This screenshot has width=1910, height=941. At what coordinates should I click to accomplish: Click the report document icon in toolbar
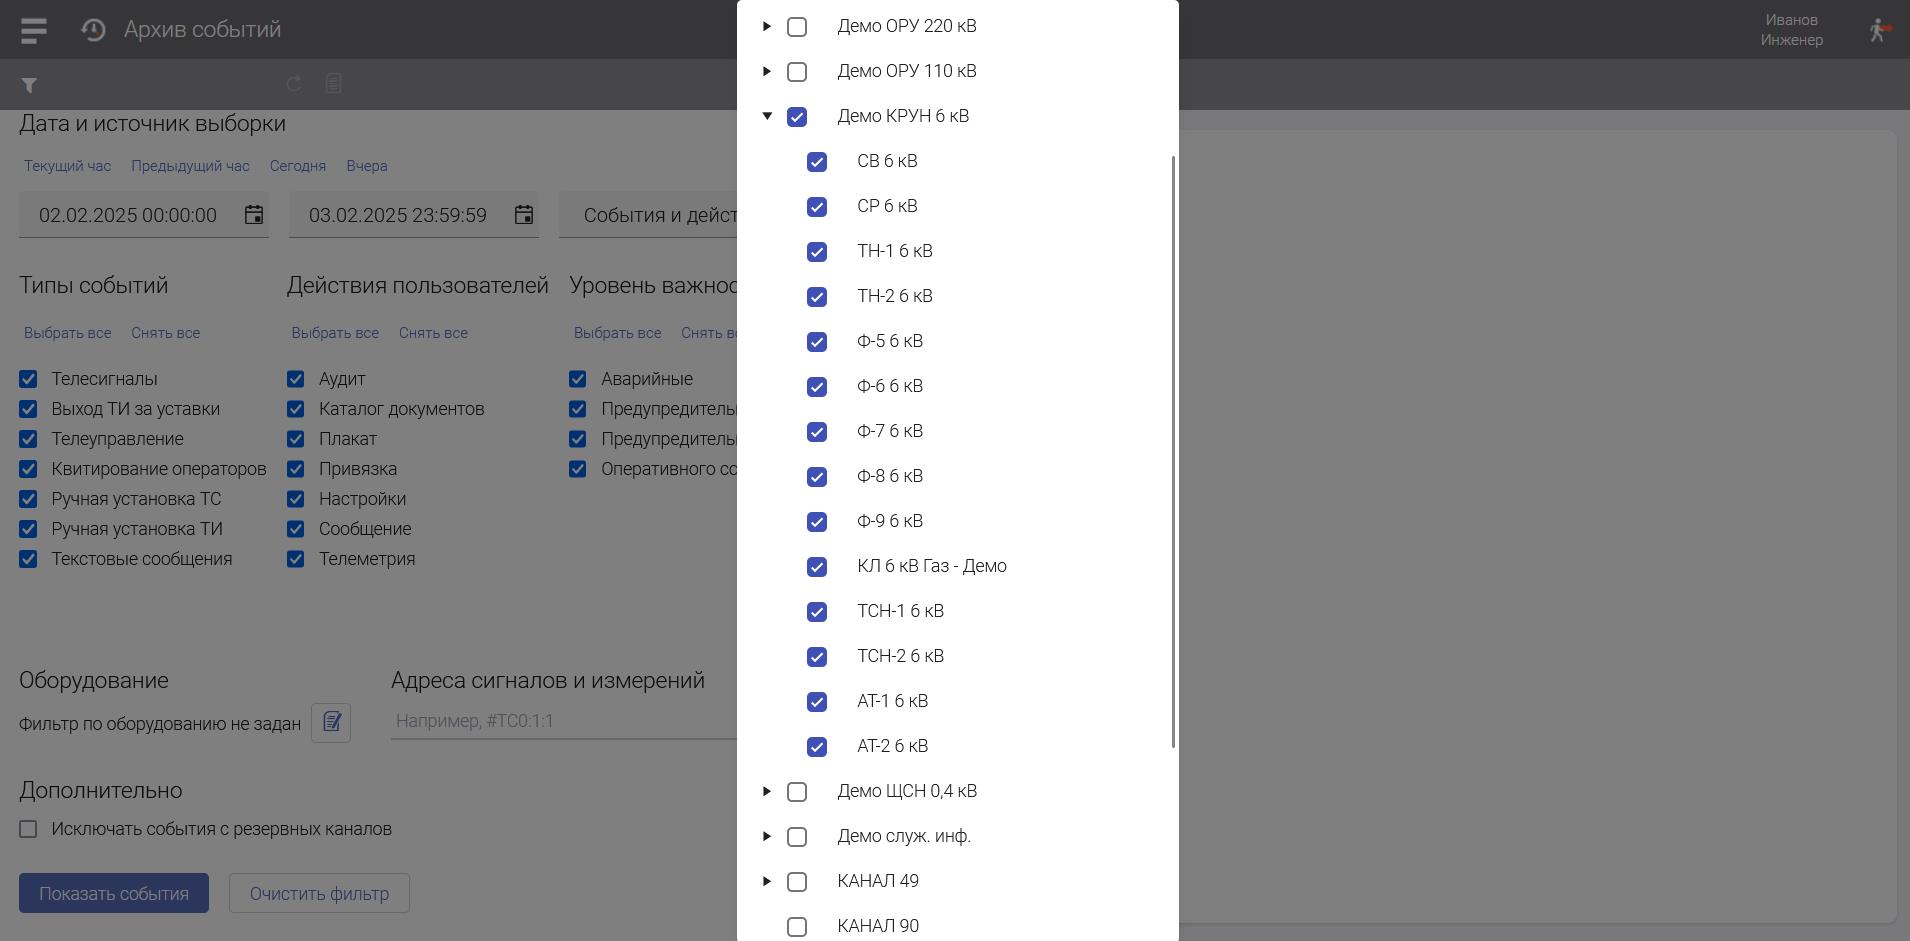pyautogui.click(x=334, y=84)
